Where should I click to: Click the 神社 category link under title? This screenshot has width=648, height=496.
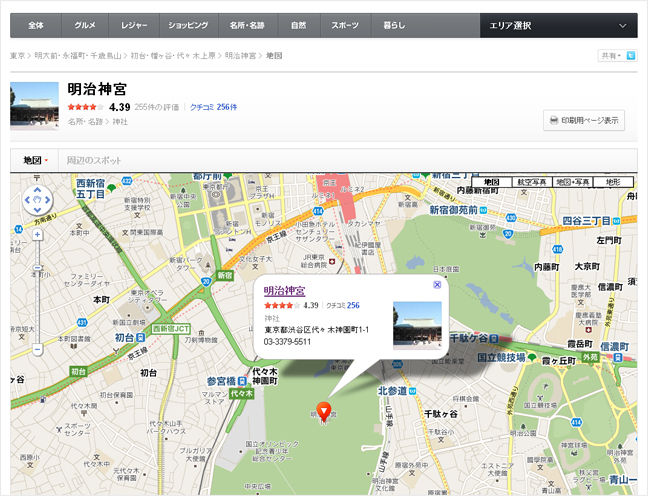point(120,122)
